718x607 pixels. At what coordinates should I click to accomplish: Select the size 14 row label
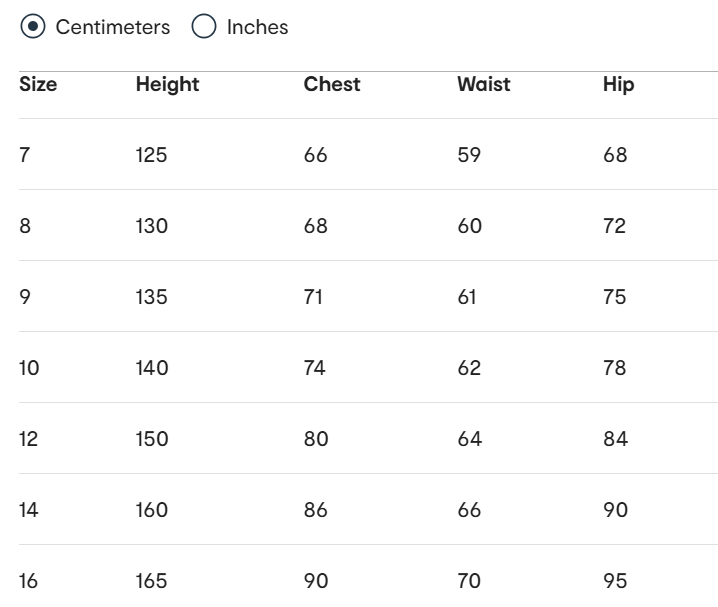[29, 510]
